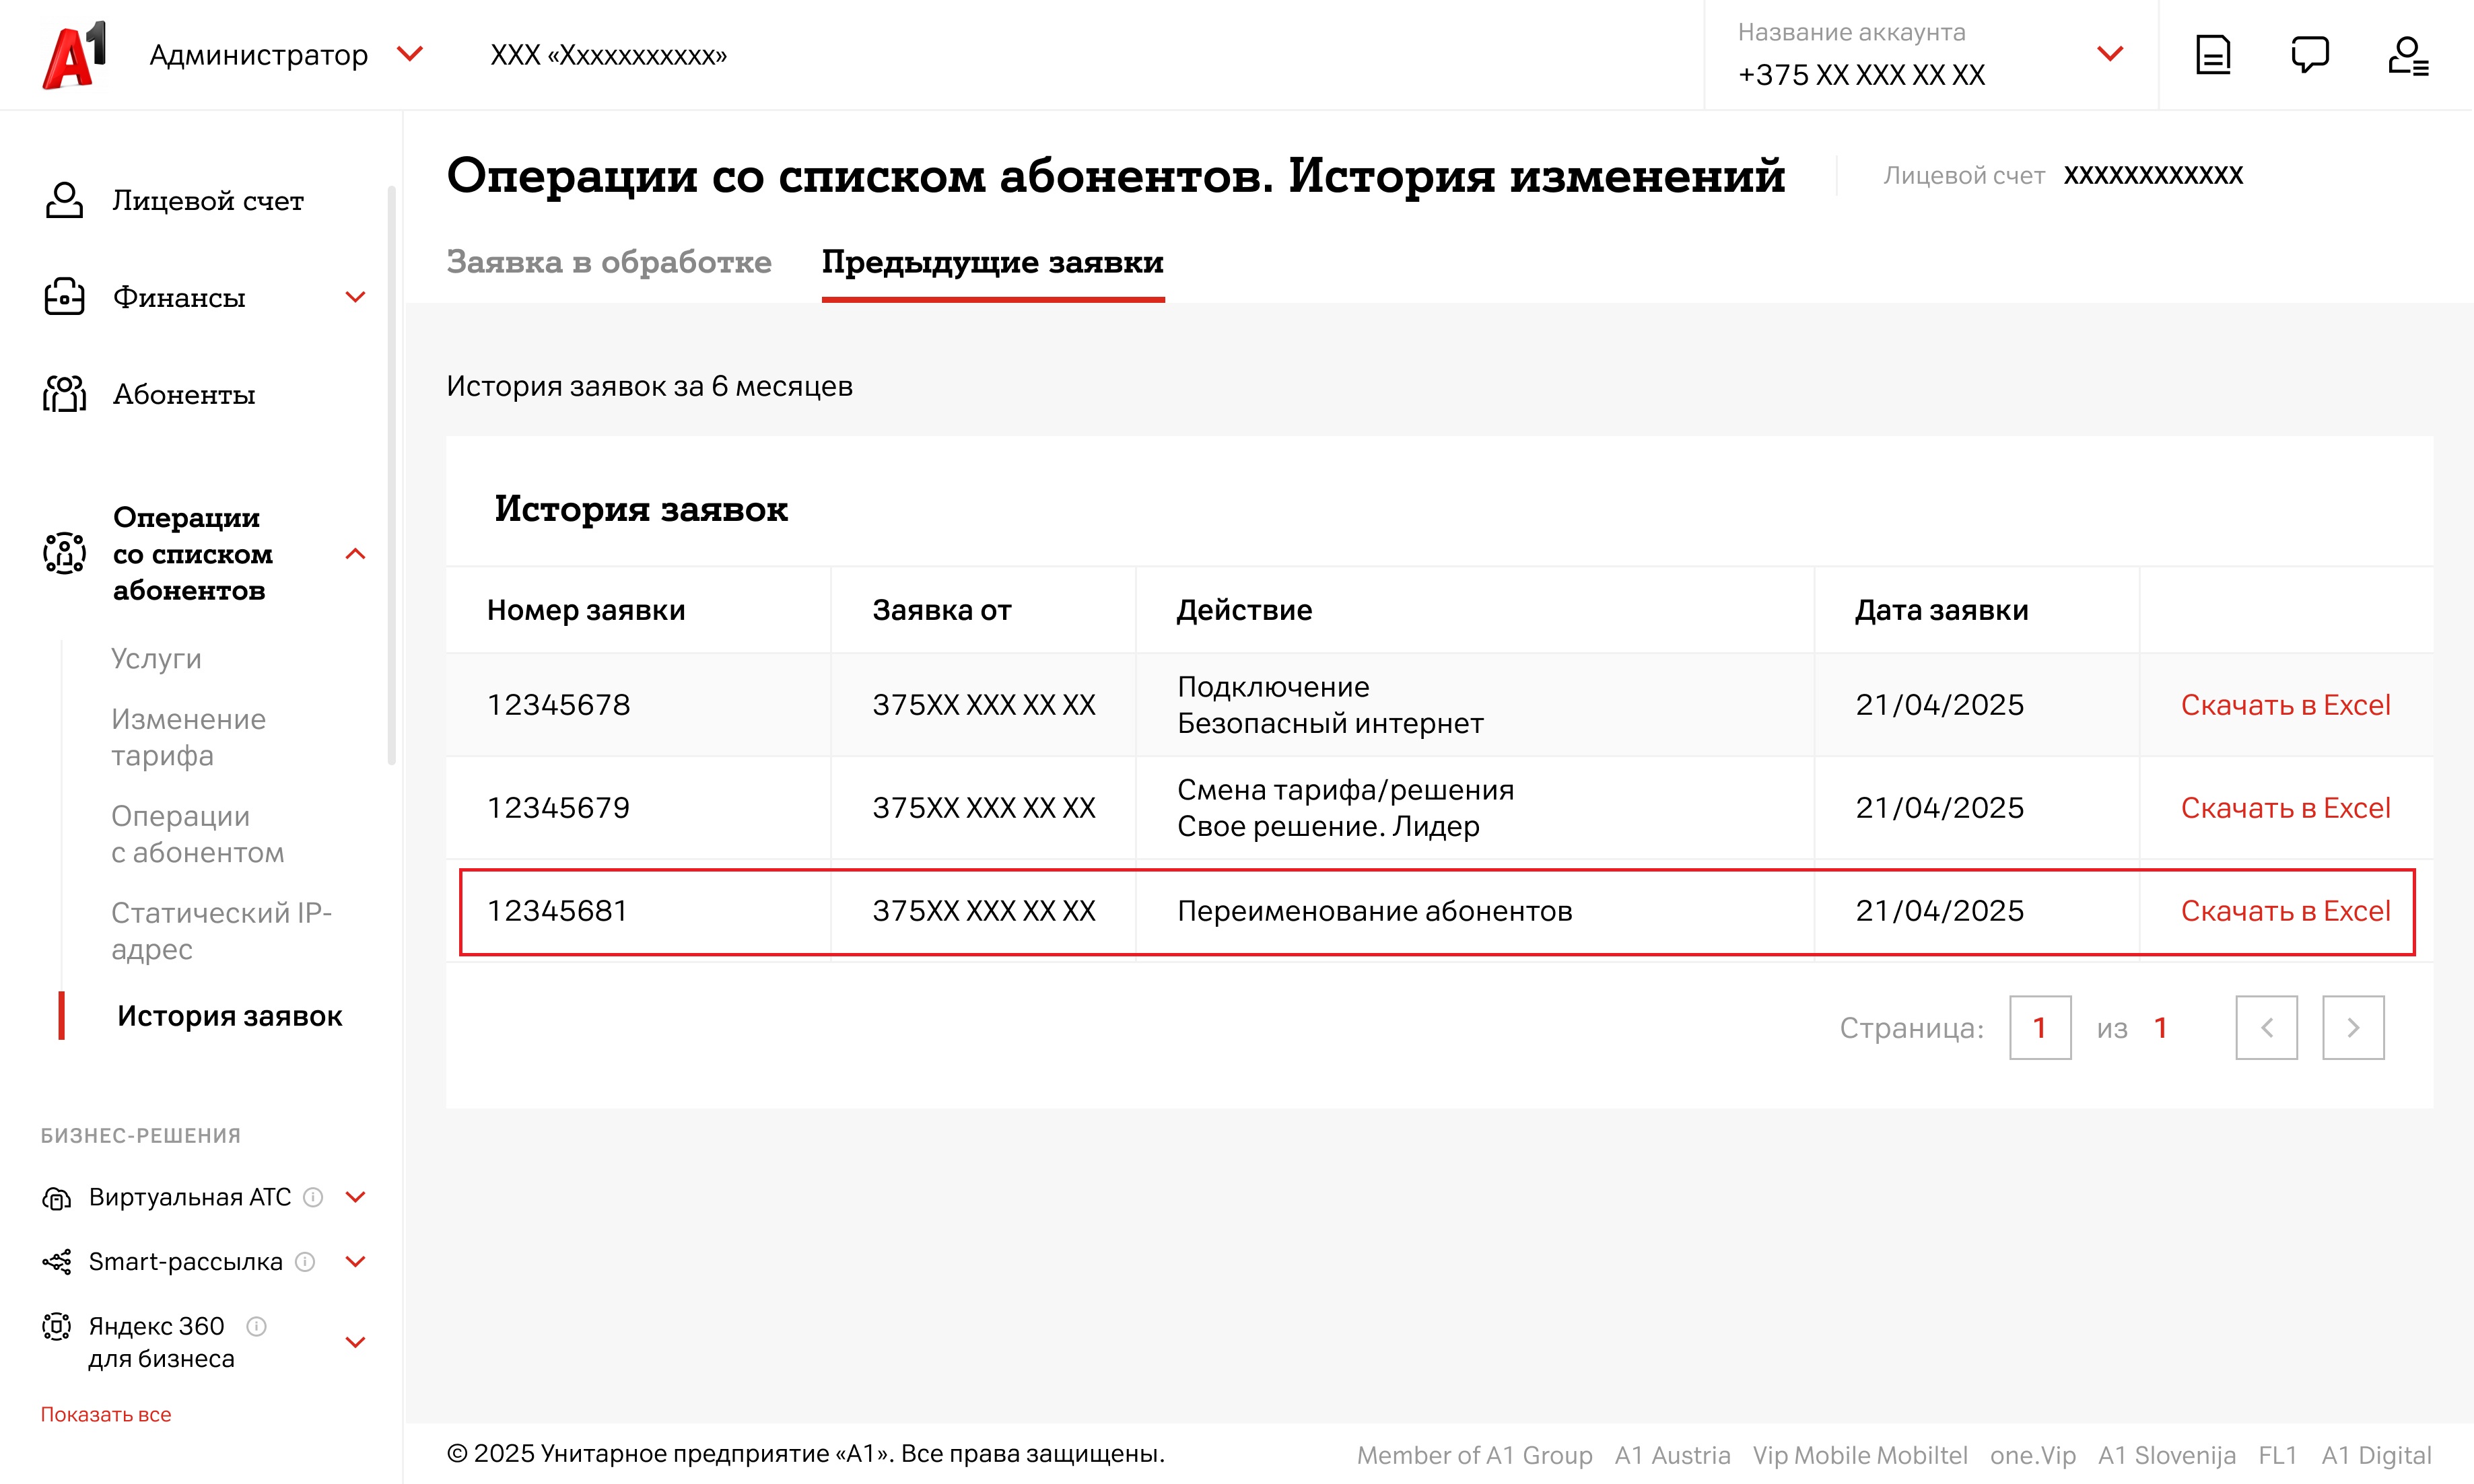This screenshot has height=1484, width=2474.
Task: Open the user profile icon
Action: [x=2407, y=55]
